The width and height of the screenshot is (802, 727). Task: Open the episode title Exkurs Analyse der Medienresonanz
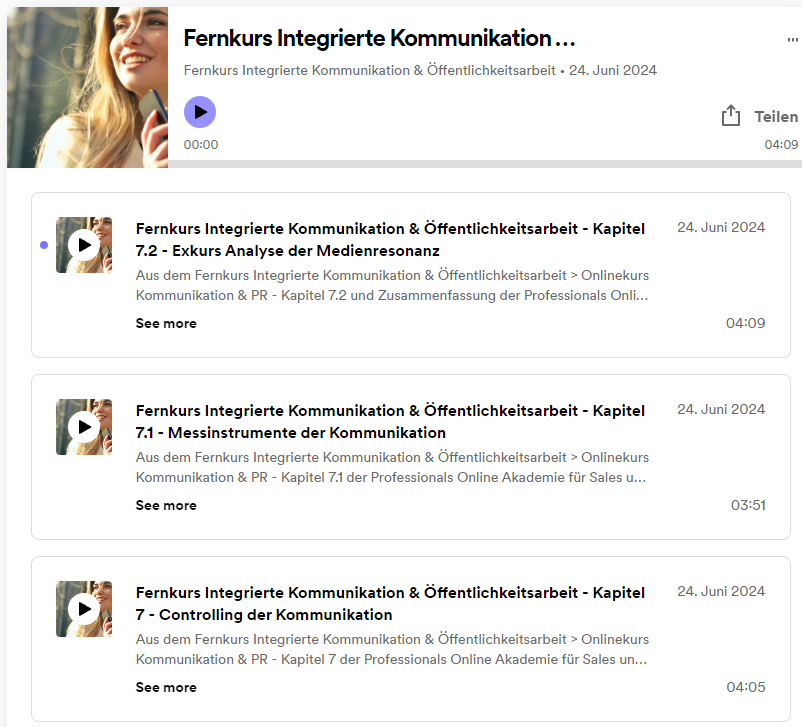tap(390, 239)
